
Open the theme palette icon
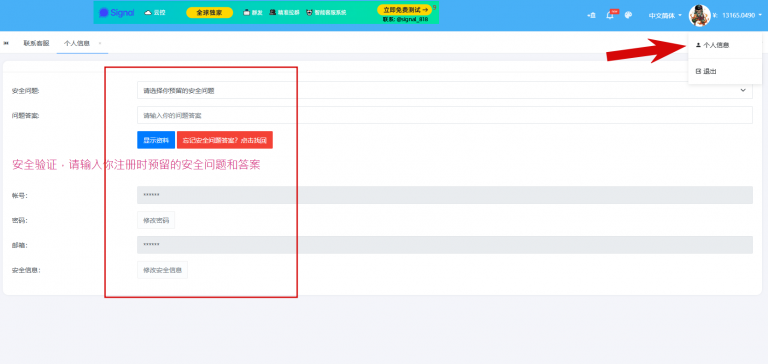pyautogui.click(x=628, y=15)
